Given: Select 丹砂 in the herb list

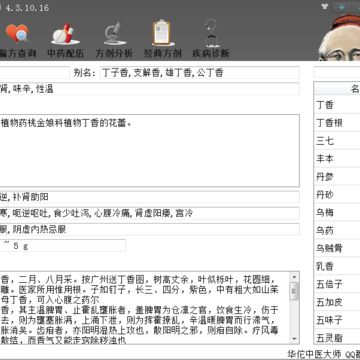Looking at the screenshot, I should [337, 195].
